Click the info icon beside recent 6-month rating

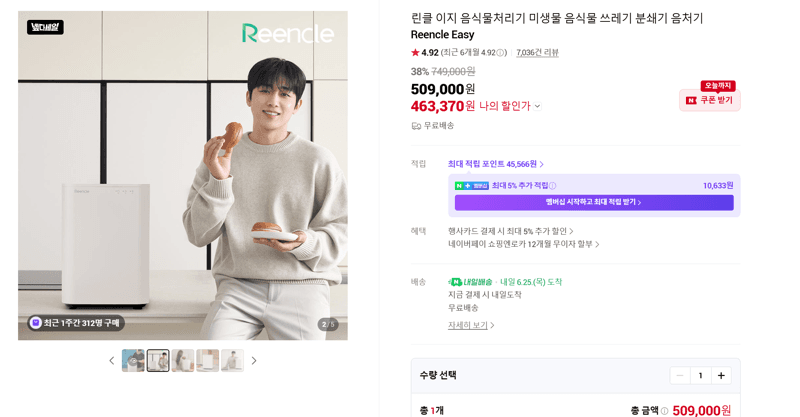click(501, 53)
